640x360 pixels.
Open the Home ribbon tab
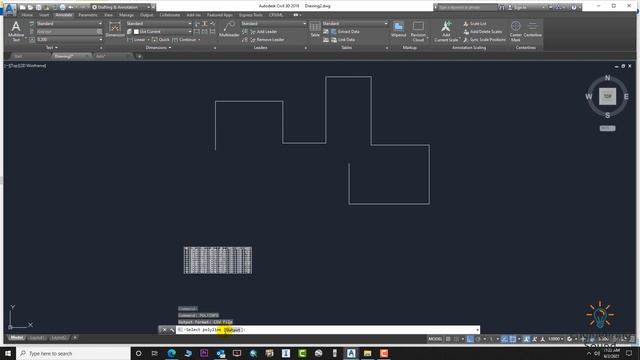coord(27,15)
